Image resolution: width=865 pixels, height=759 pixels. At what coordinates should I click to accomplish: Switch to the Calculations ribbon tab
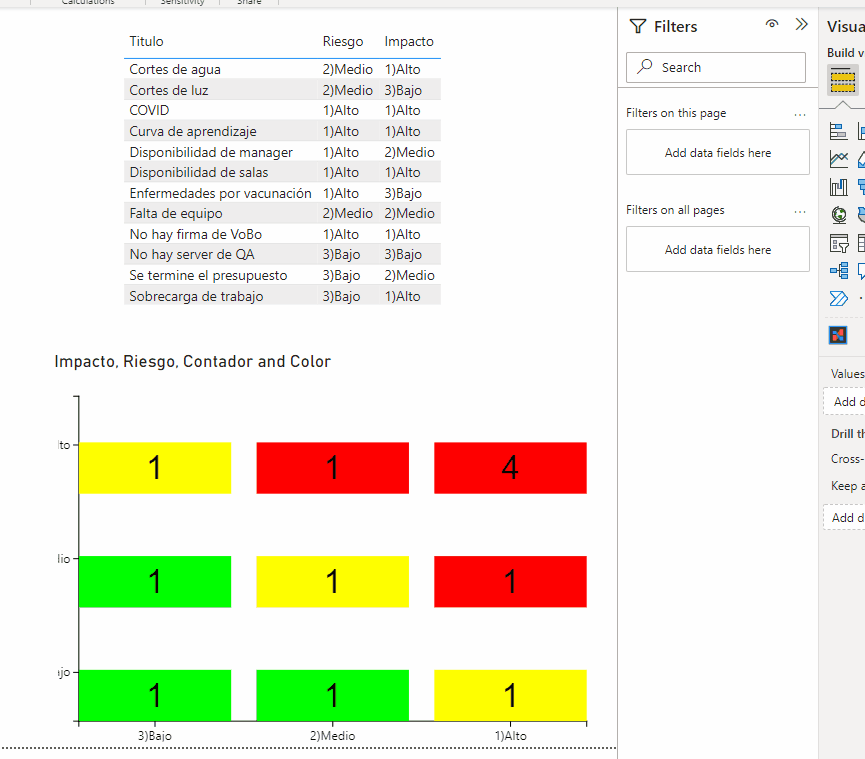pos(92,3)
